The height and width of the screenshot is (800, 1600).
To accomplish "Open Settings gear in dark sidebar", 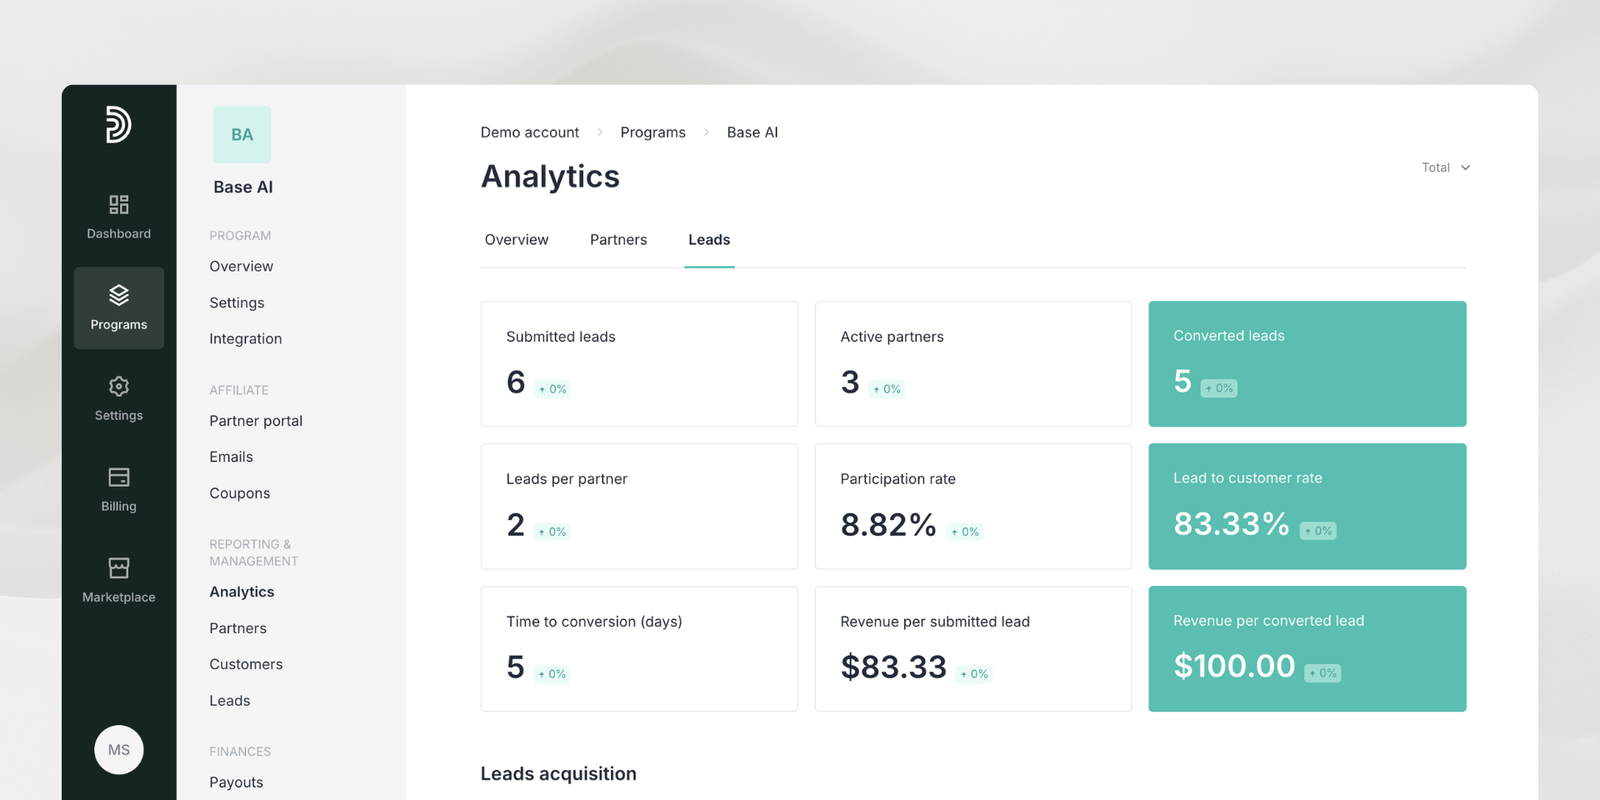I will 119,387.
